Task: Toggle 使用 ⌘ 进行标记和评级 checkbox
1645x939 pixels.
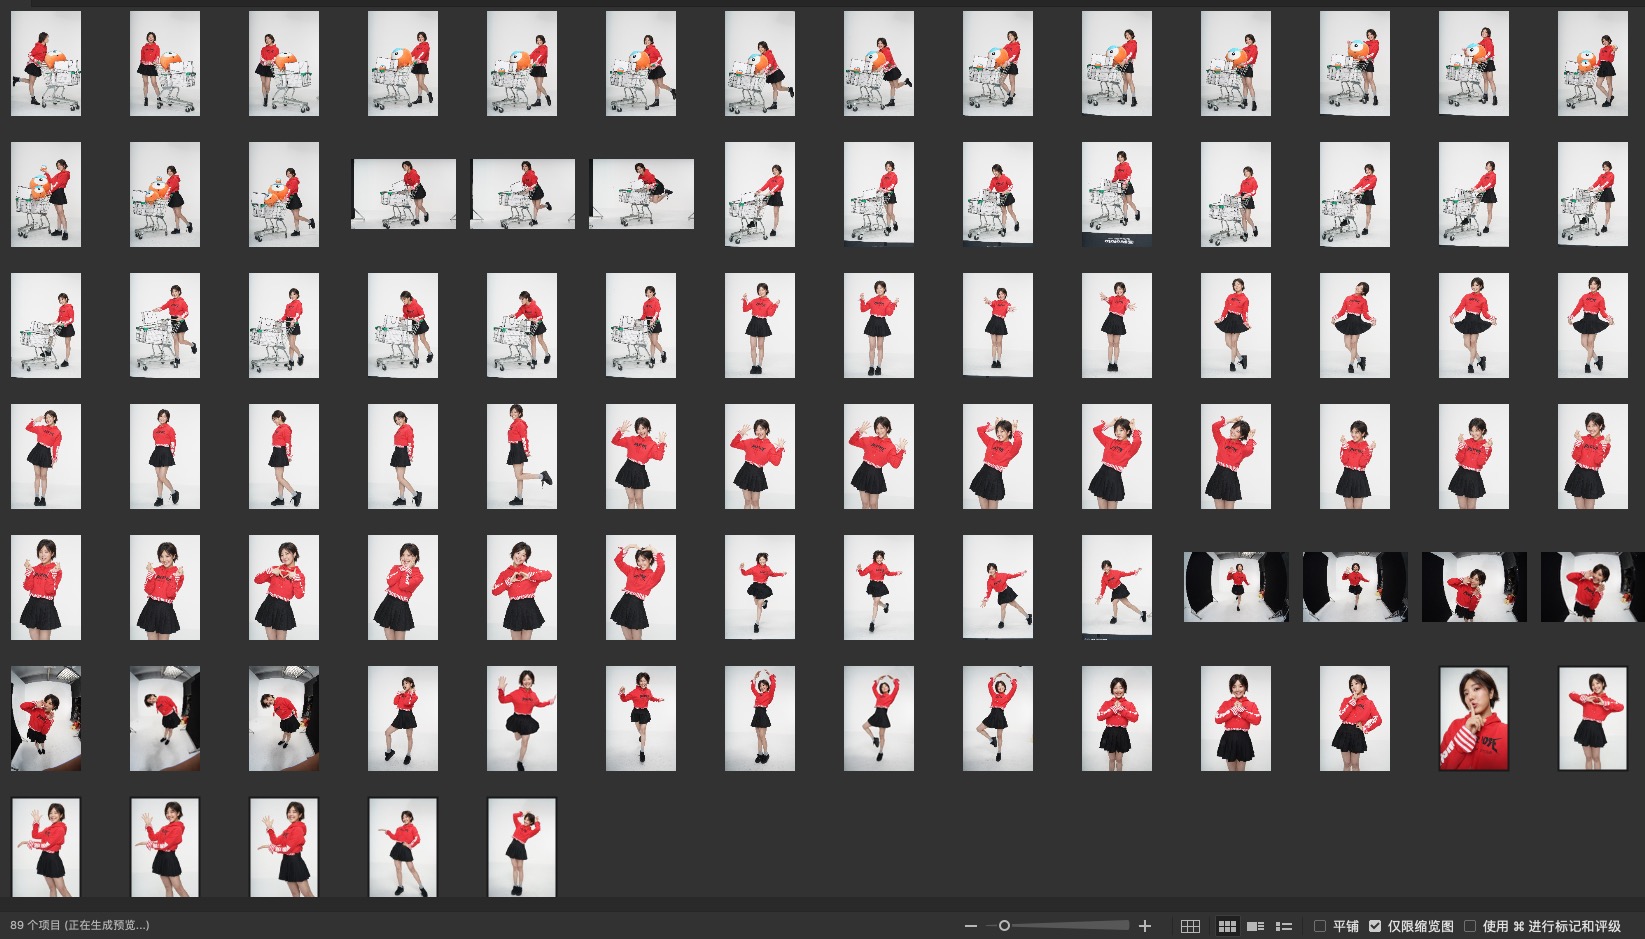Action: click(x=1470, y=926)
